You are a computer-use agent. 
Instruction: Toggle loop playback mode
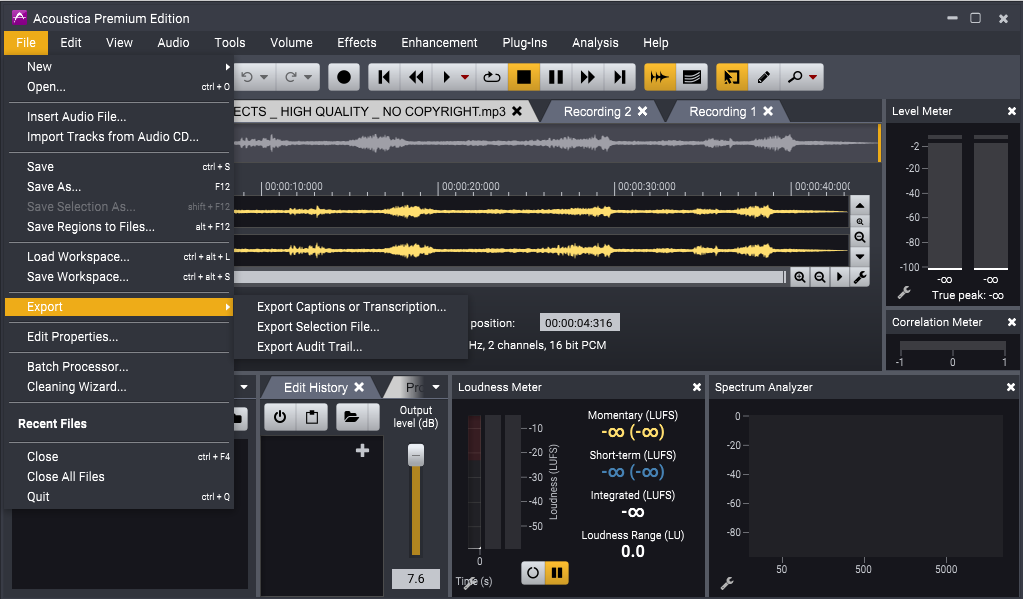(492, 77)
